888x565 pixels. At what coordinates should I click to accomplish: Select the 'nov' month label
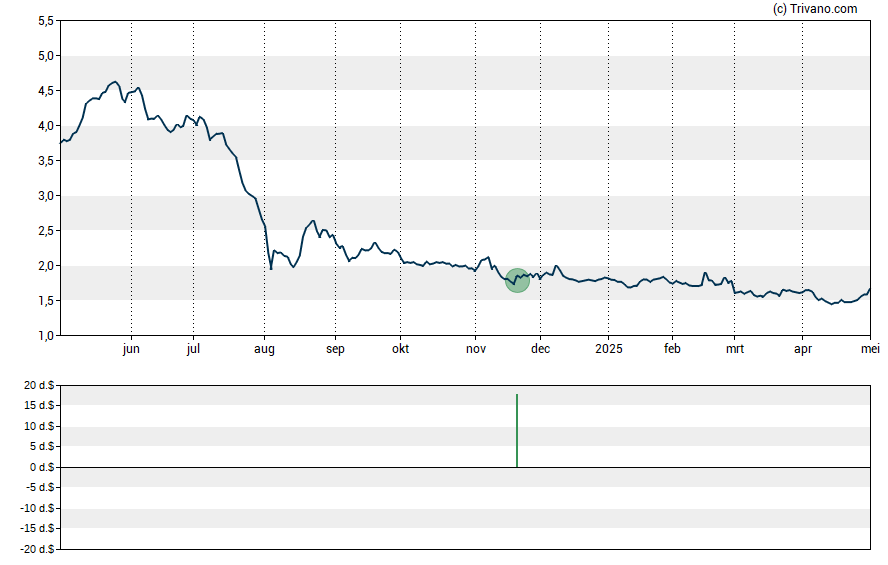point(476,349)
